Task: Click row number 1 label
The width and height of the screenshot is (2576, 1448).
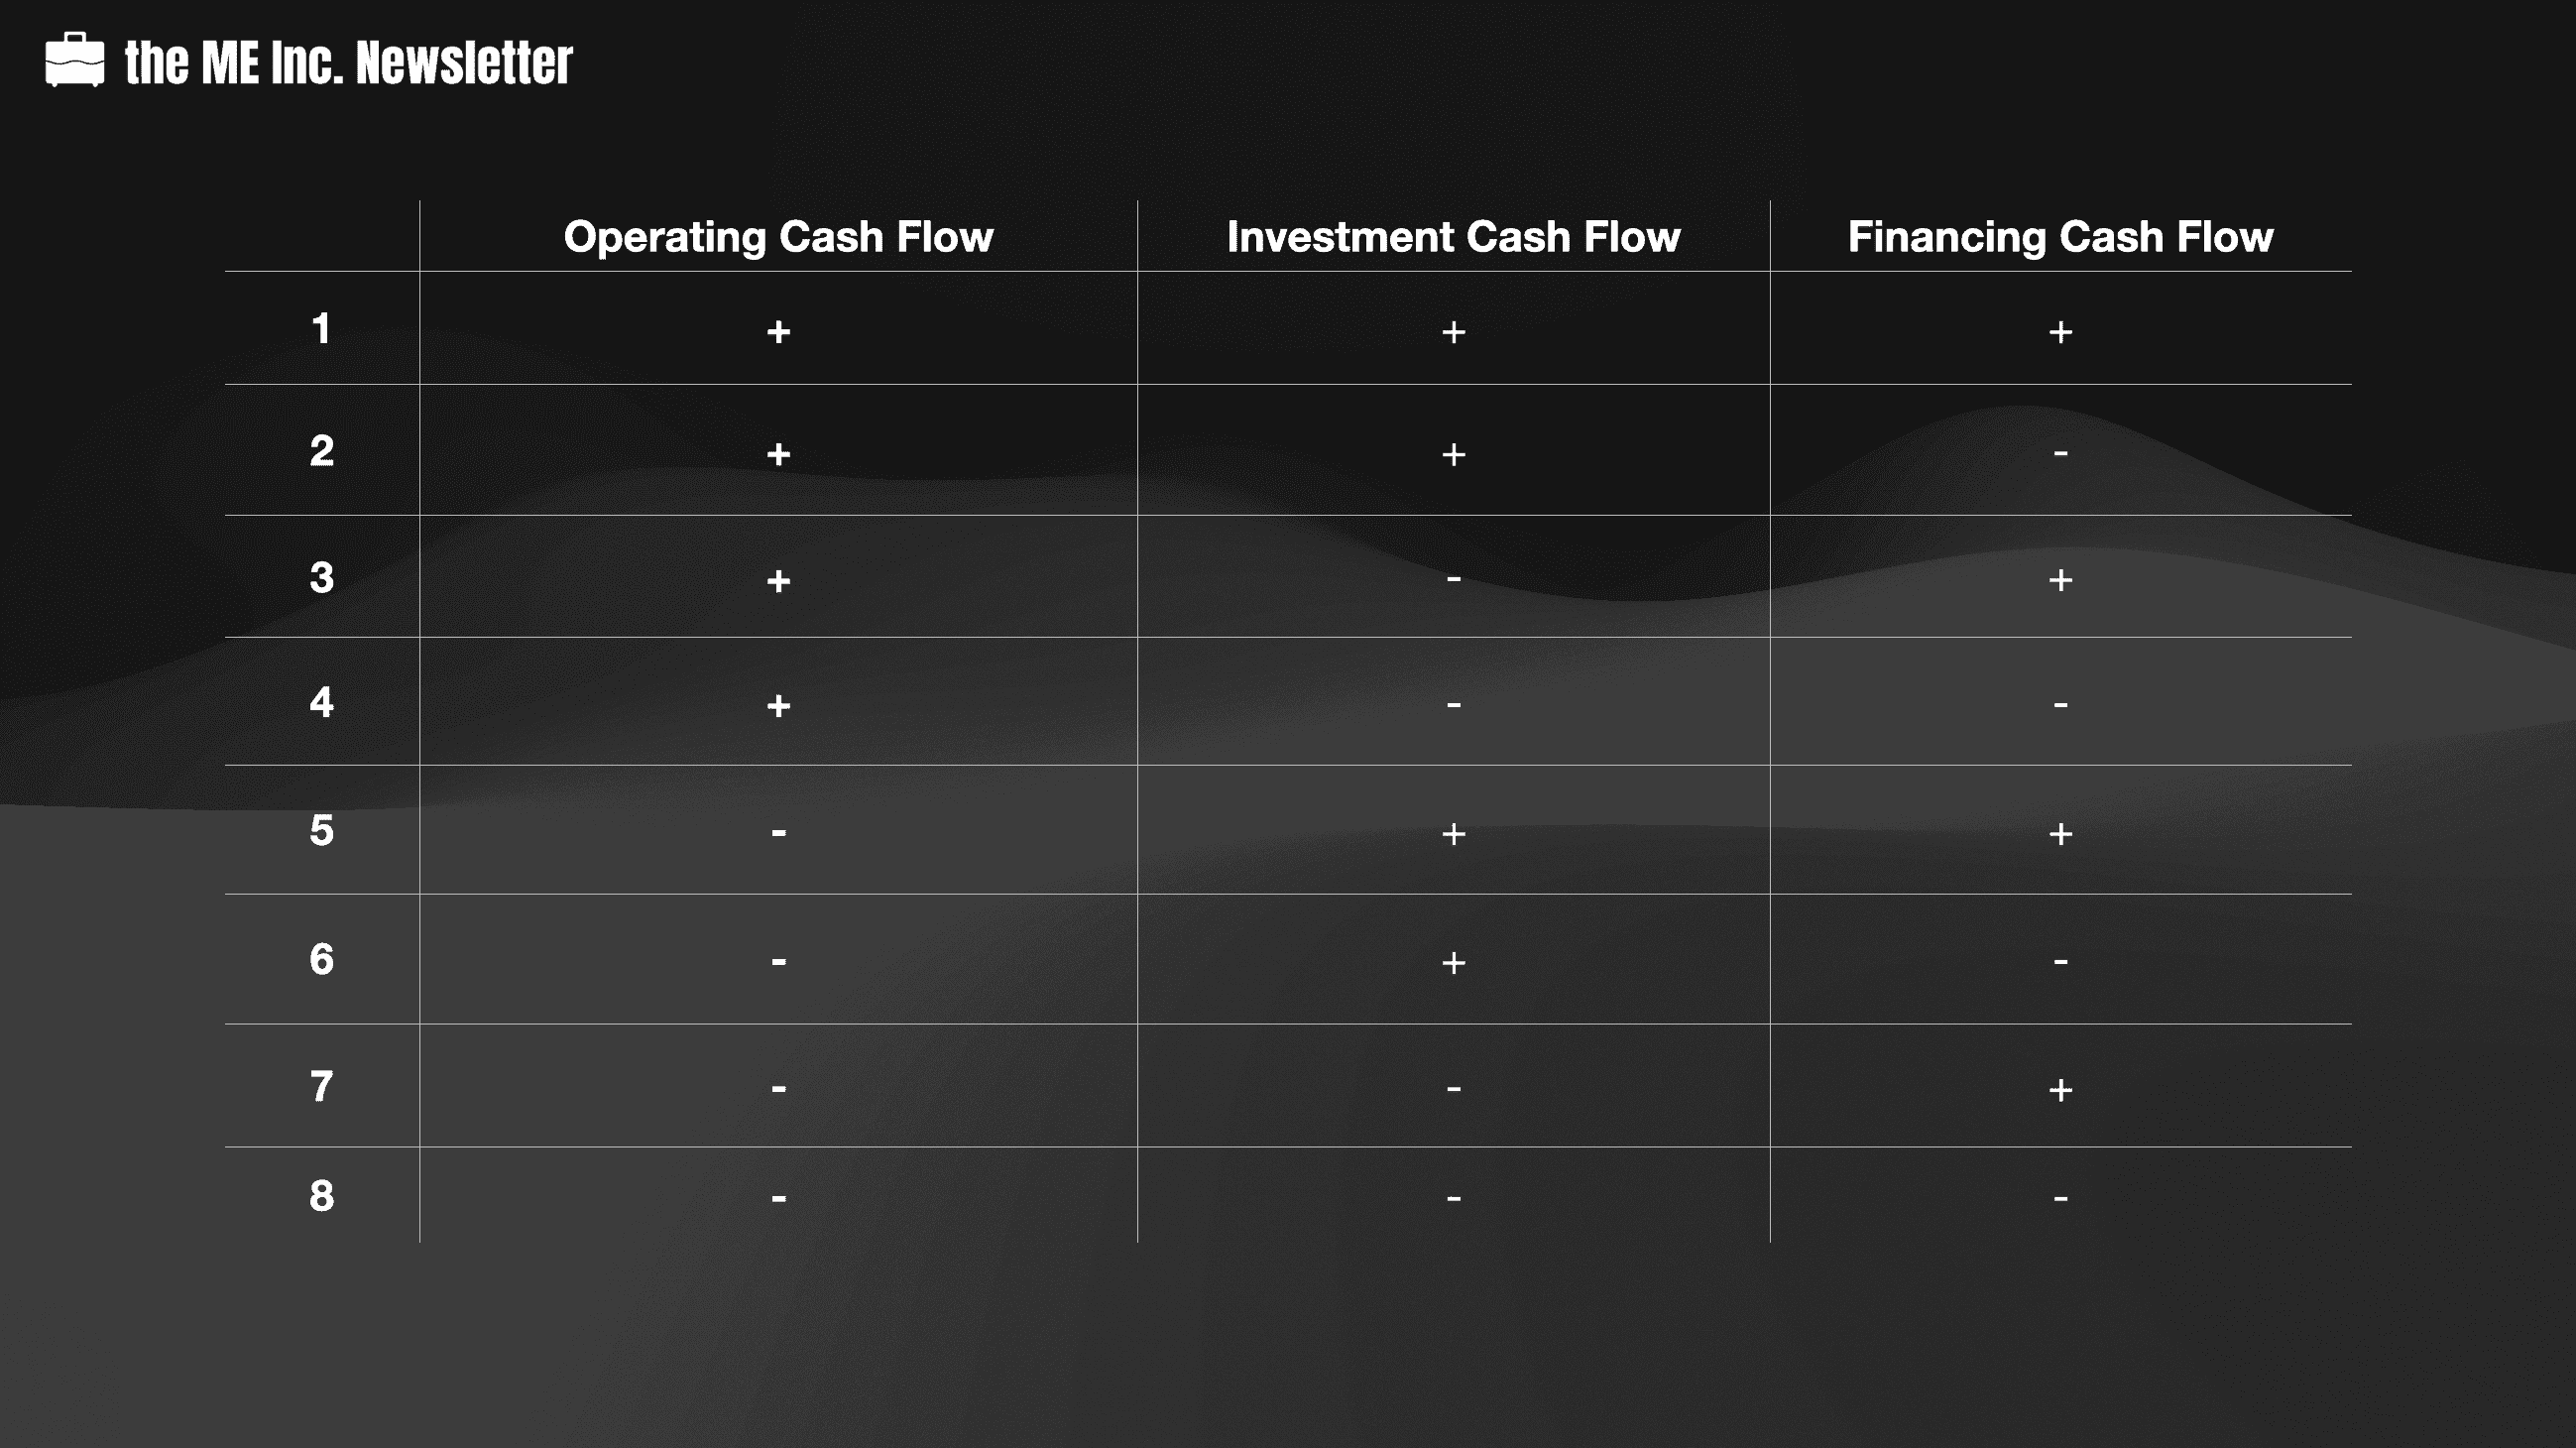Action: (x=321, y=329)
